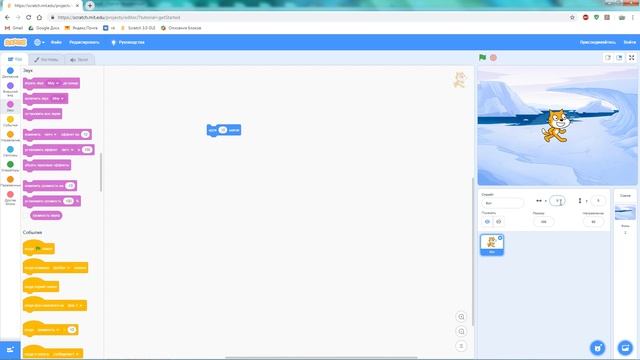
Task: Click the move steps block in the workspace
Action: coord(224,130)
